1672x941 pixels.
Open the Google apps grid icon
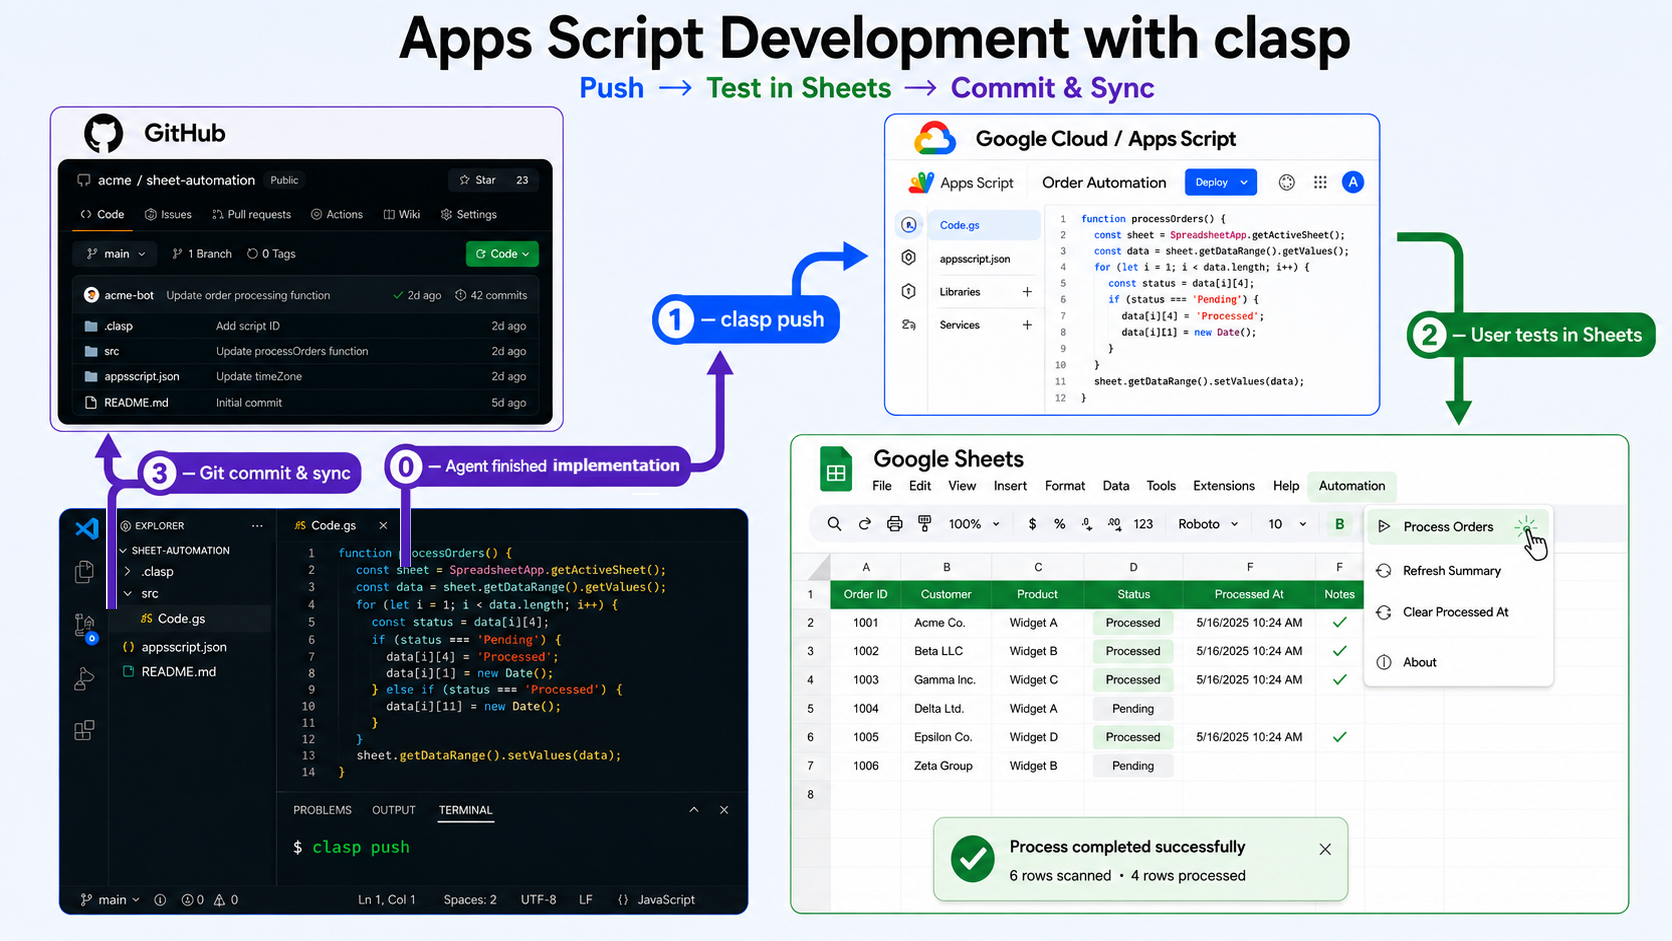point(1320,182)
